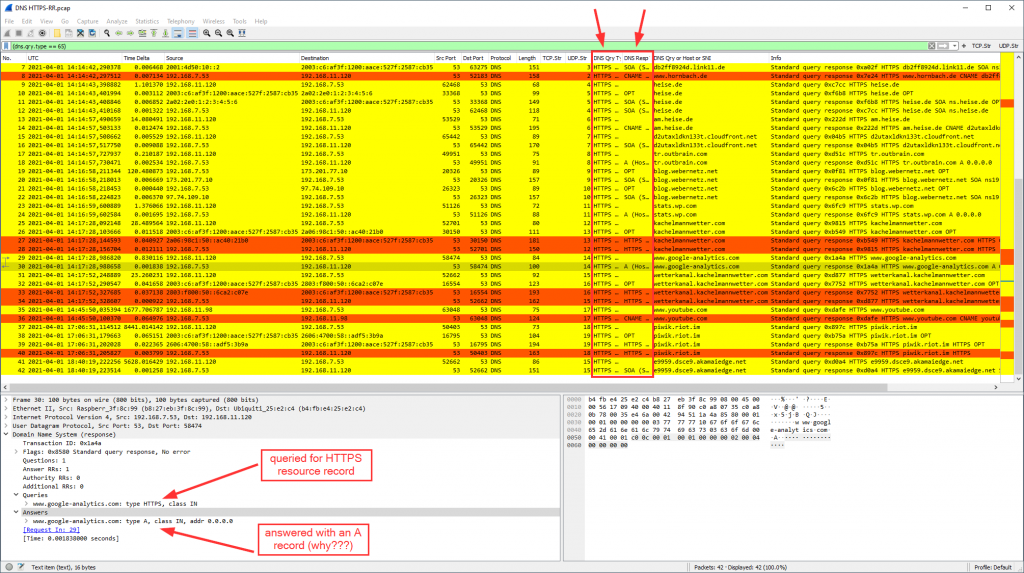
Task: Click the start capture shark fin icon
Action: point(7,33)
